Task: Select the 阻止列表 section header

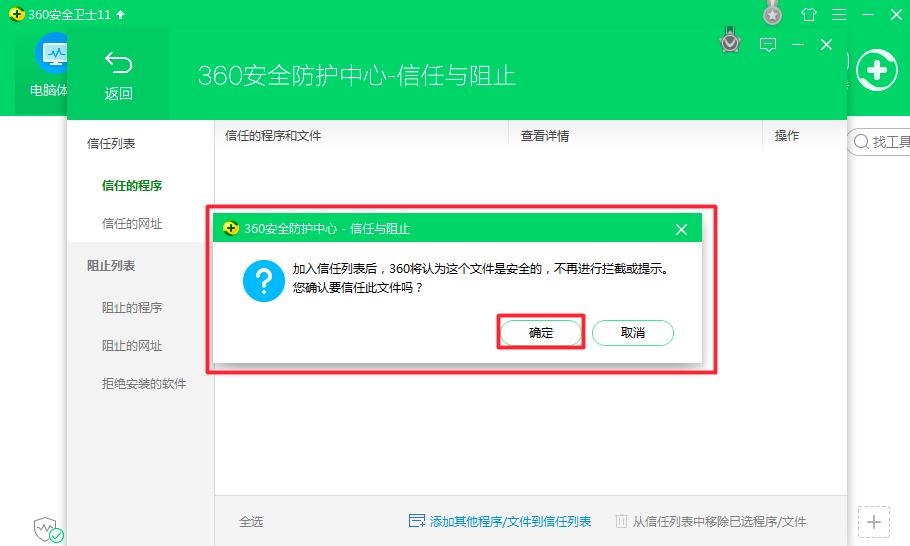Action: [111, 266]
